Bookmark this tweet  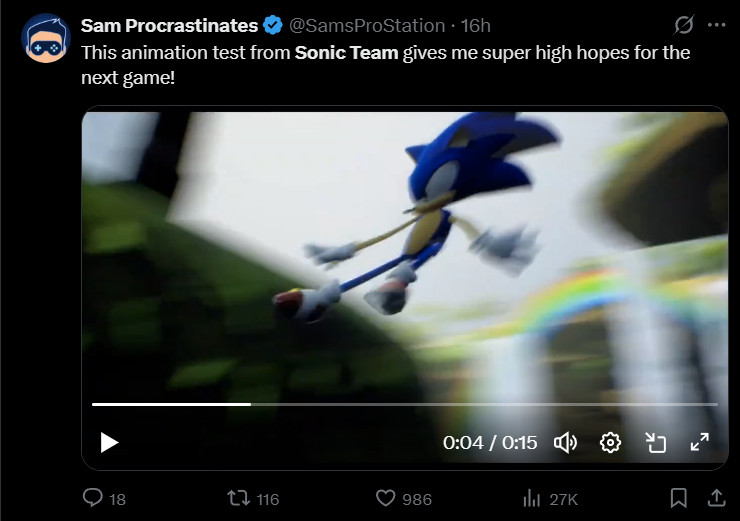point(679,498)
